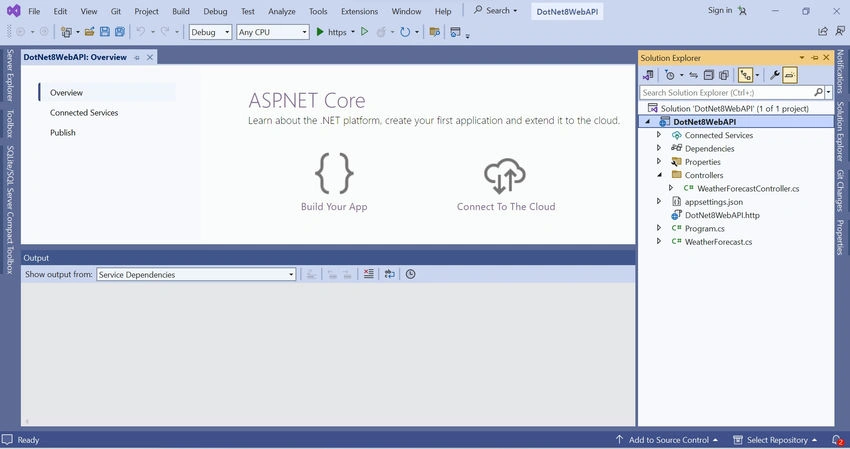Select Connected Services in left navigation

tap(84, 112)
